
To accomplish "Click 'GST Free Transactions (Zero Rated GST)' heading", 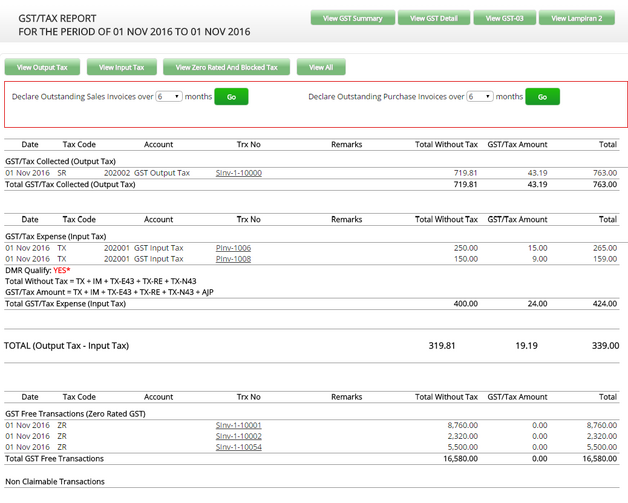I will coord(75,414).
